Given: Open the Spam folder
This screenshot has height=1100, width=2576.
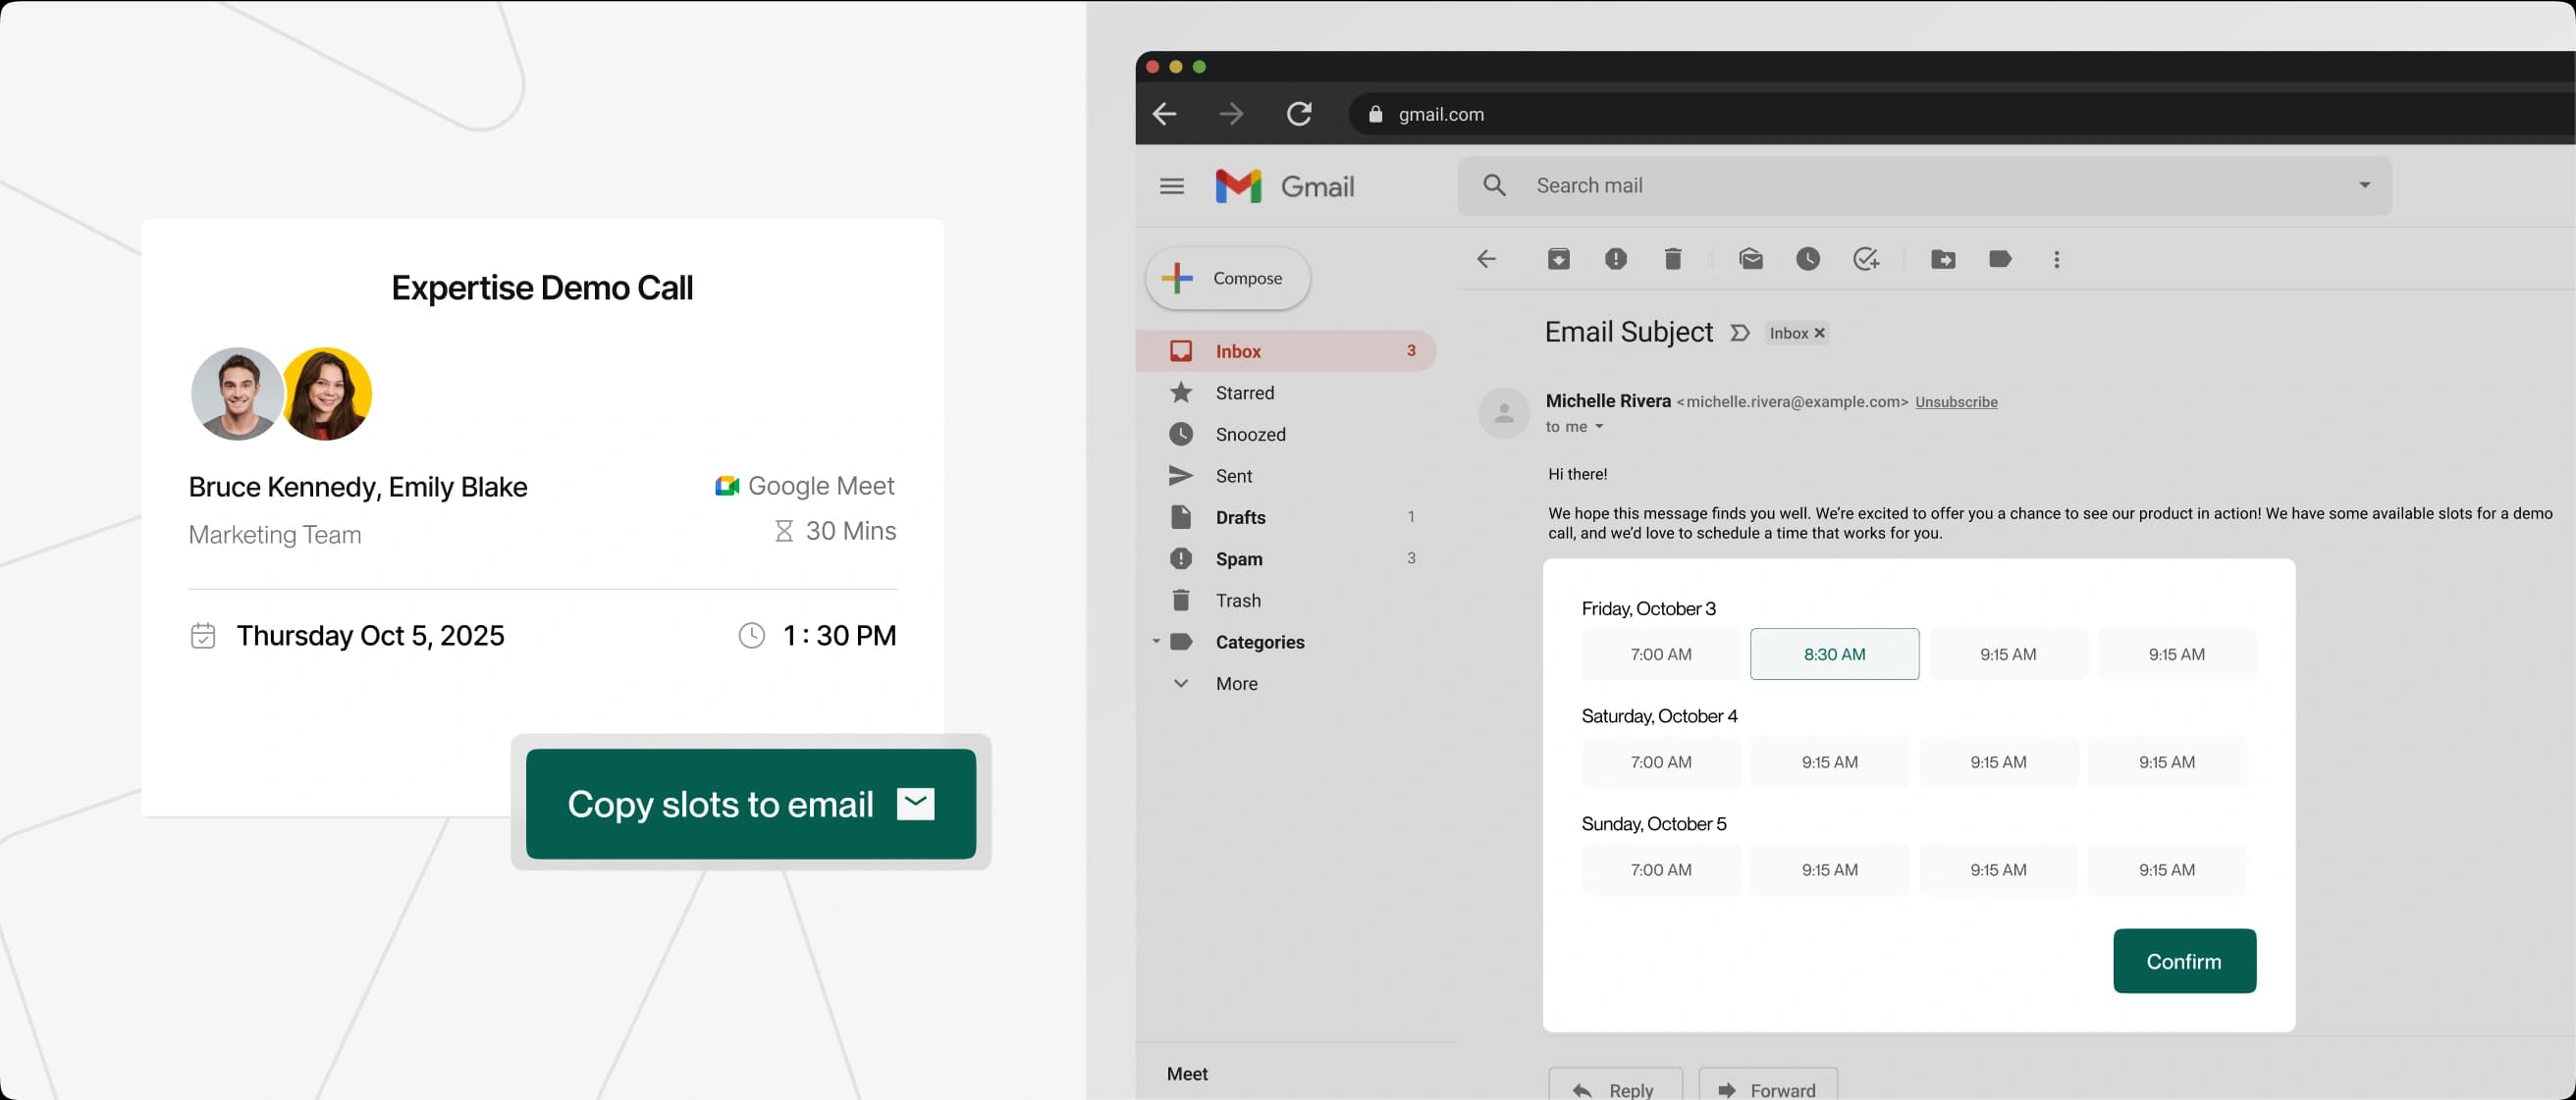Looking at the screenshot, I should (x=1237, y=558).
